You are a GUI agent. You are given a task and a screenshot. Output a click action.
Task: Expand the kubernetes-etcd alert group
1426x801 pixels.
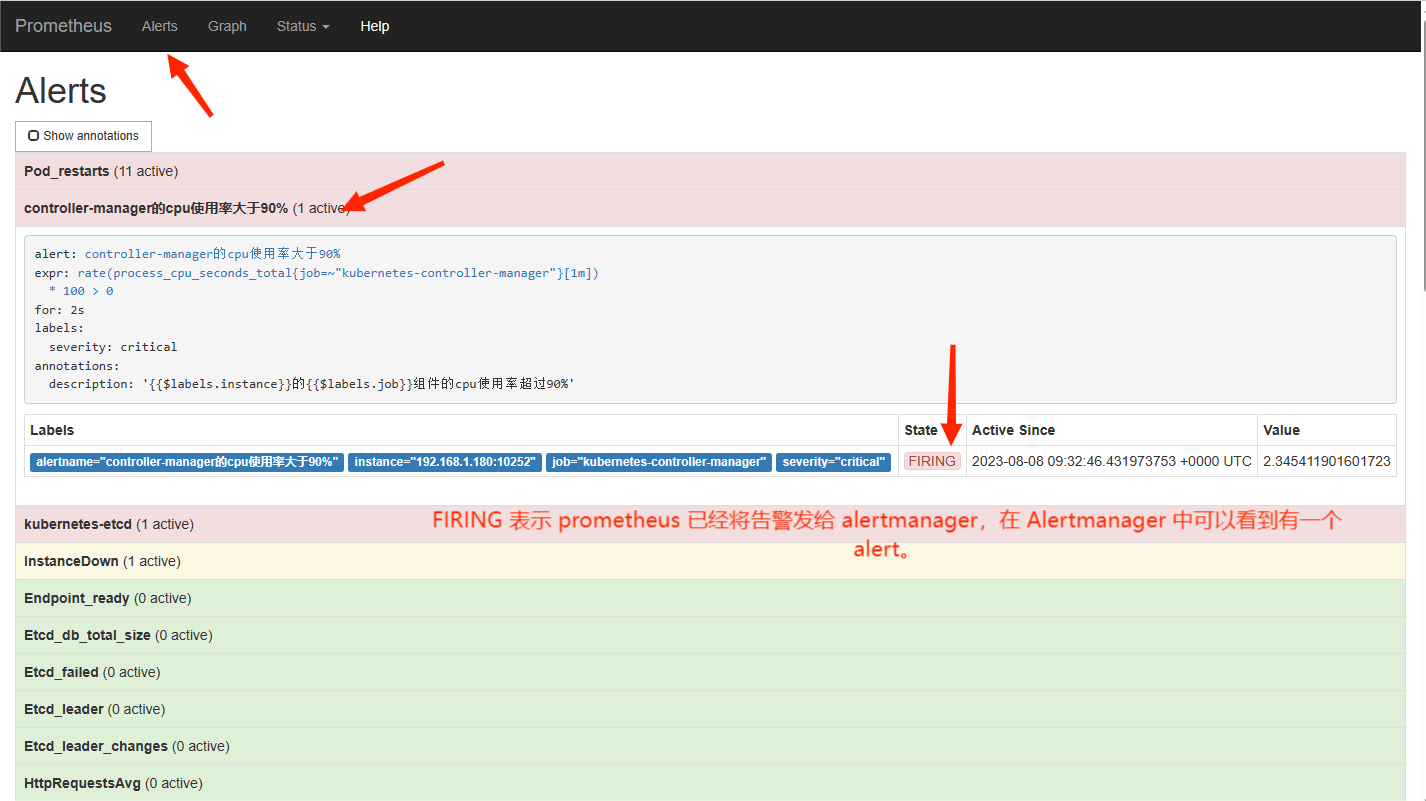point(711,524)
